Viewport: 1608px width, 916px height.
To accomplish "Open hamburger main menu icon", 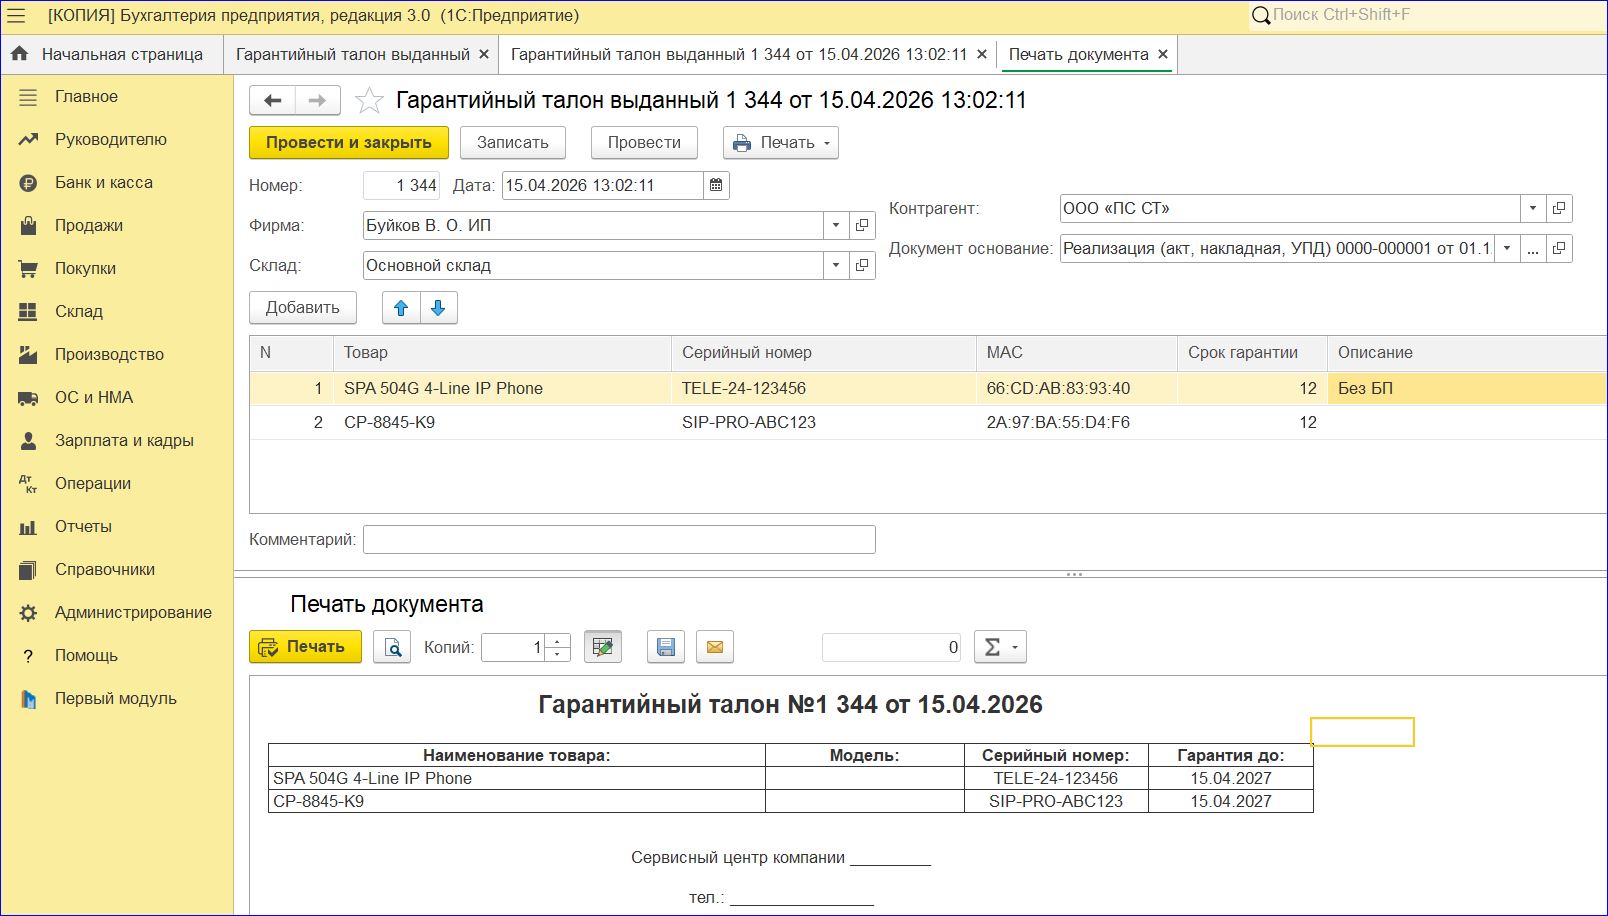I will pyautogui.click(x=16, y=15).
